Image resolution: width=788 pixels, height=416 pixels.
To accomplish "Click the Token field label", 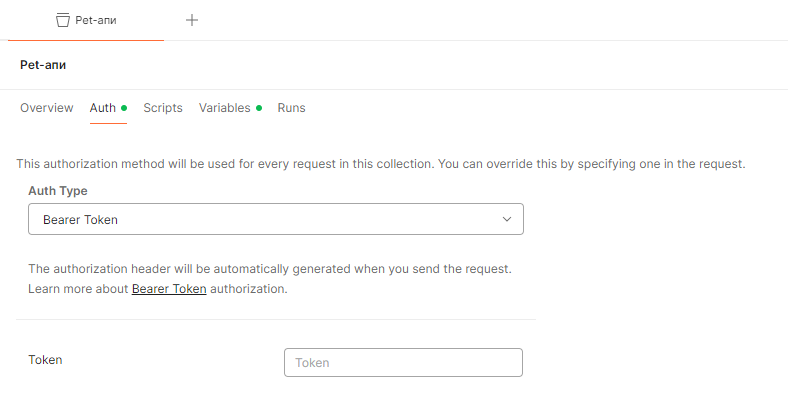I will [45, 360].
